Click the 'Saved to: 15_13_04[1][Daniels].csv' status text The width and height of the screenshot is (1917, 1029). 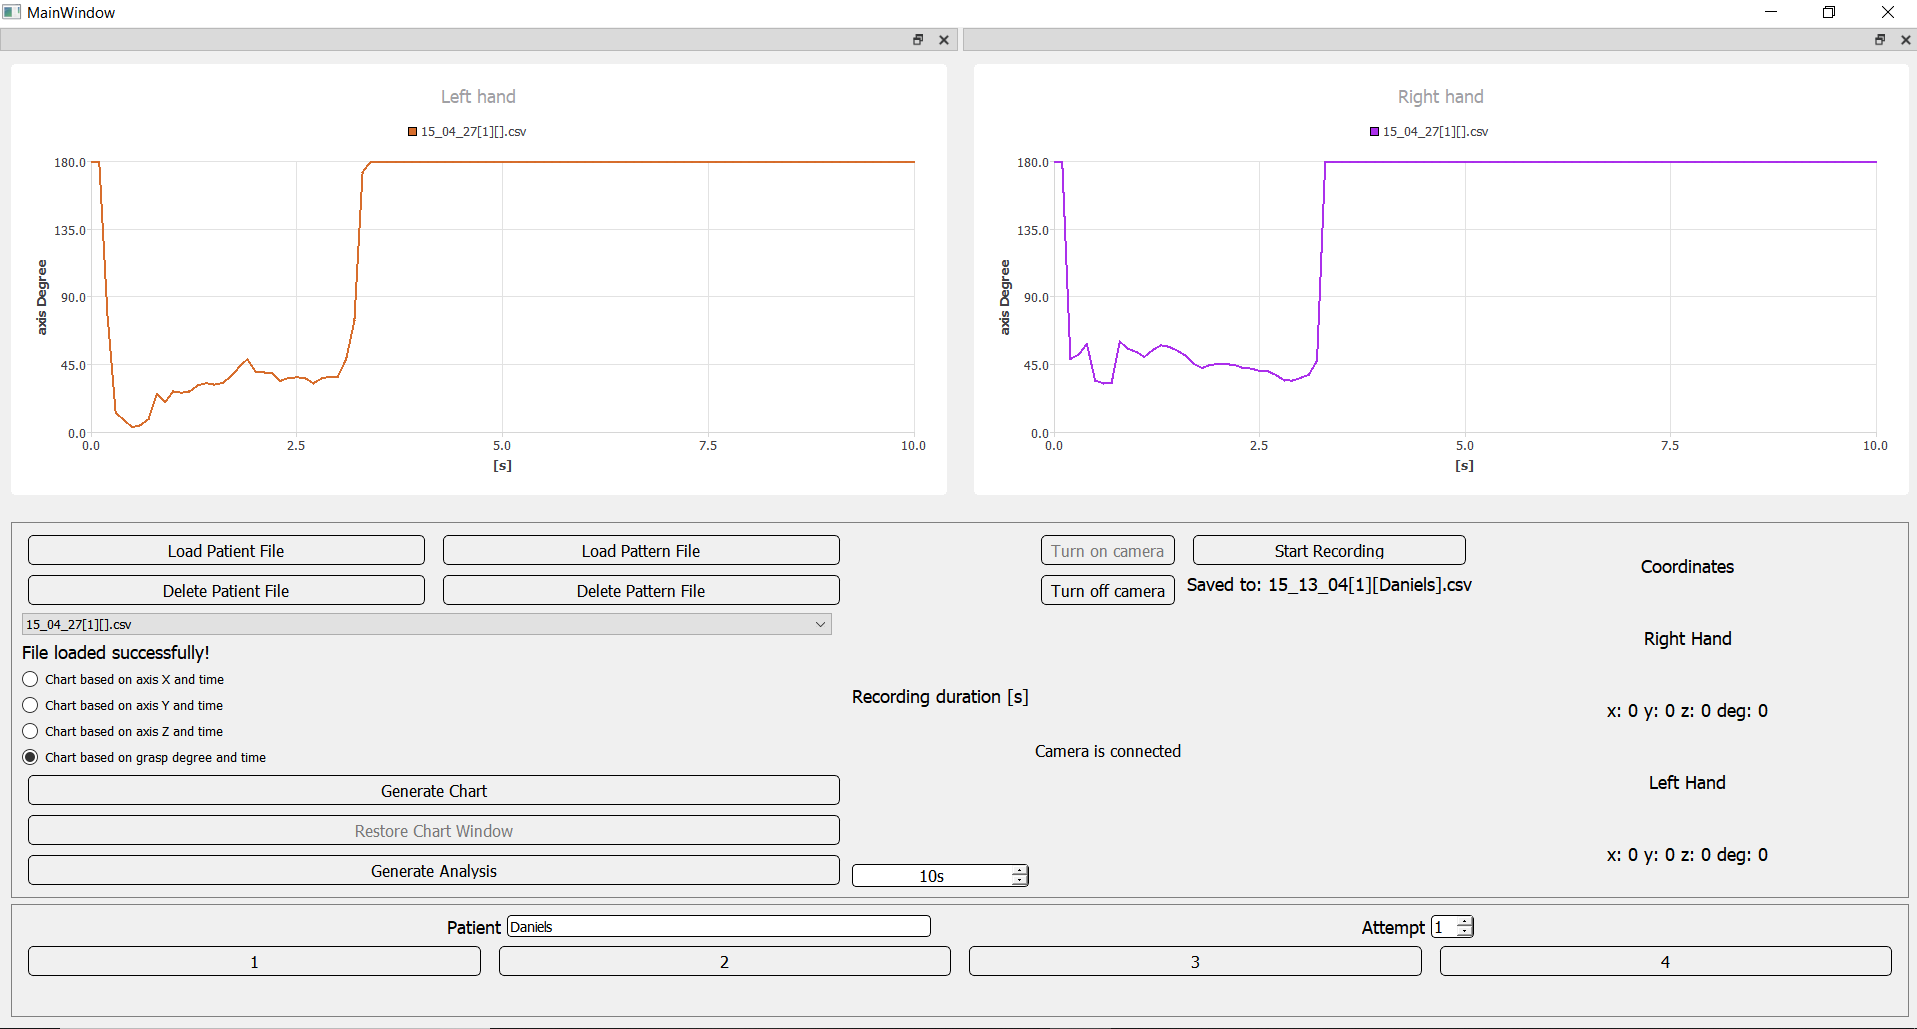1329,585
